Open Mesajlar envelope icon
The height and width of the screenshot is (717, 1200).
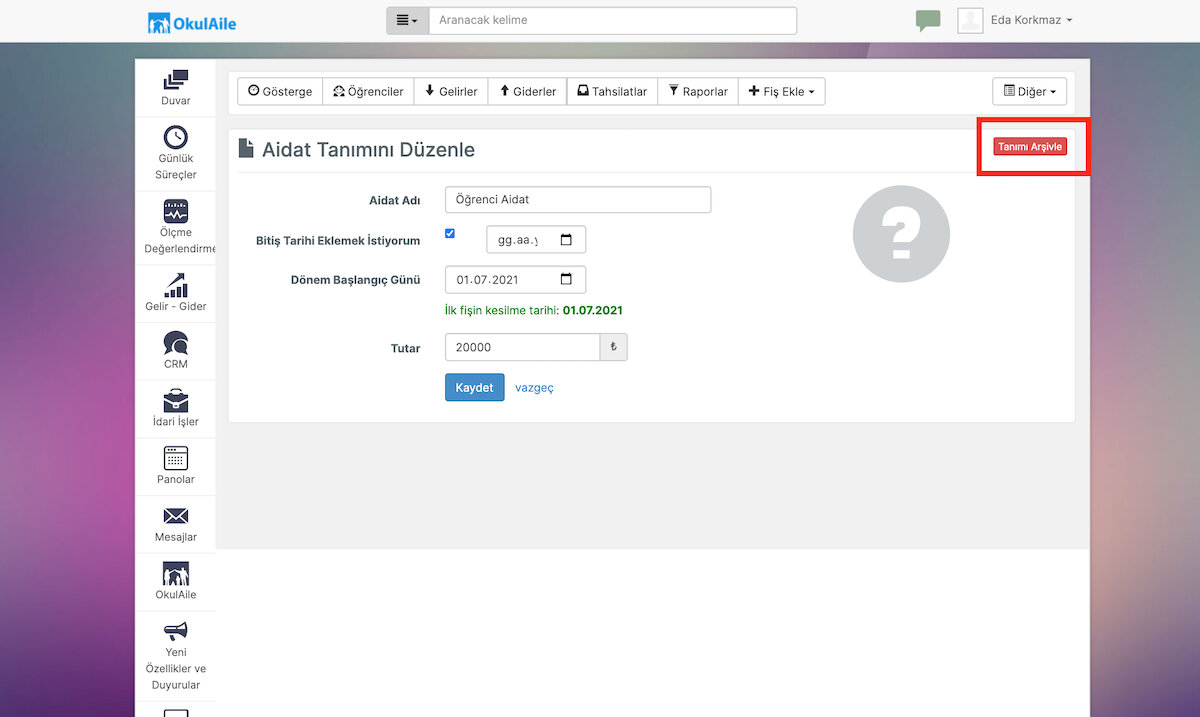[175, 516]
